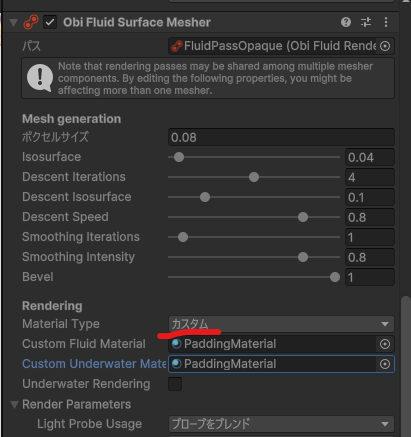Click the Inspector vertical scrollbar
The width and height of the screenshot is (411, 437).
406,367
